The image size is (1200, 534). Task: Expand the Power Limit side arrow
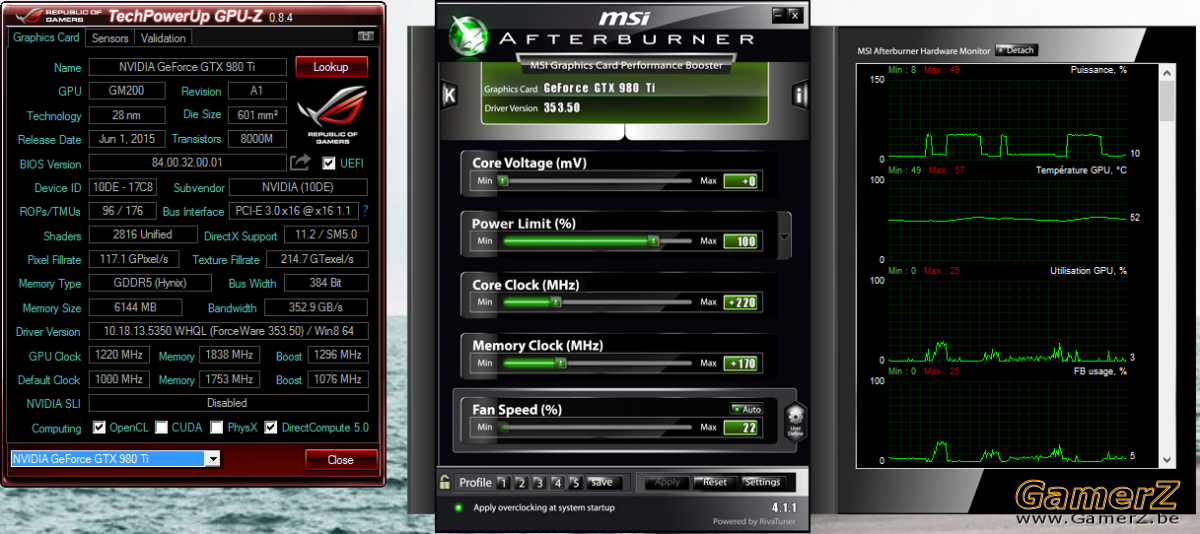[x=784, y=236]
